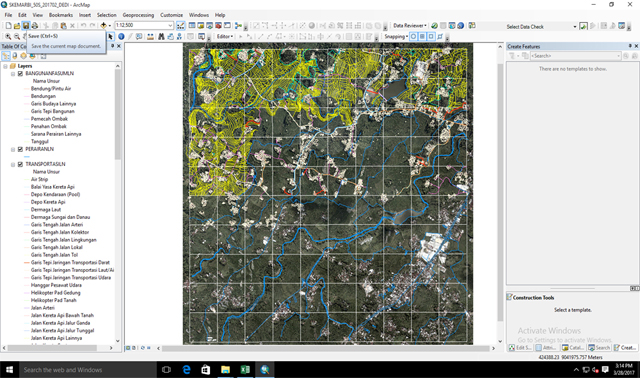Click the Add Data icon
This screenshot has width=640, height=378.
coord(104,26)
